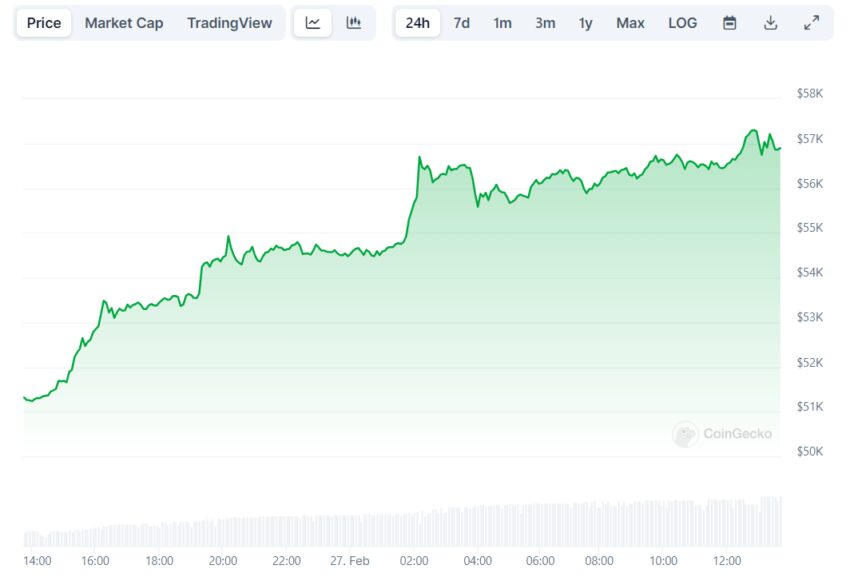This screenshot has height=585, width=850.
Task: Download the chart data
Action: [x=770, y=23]
